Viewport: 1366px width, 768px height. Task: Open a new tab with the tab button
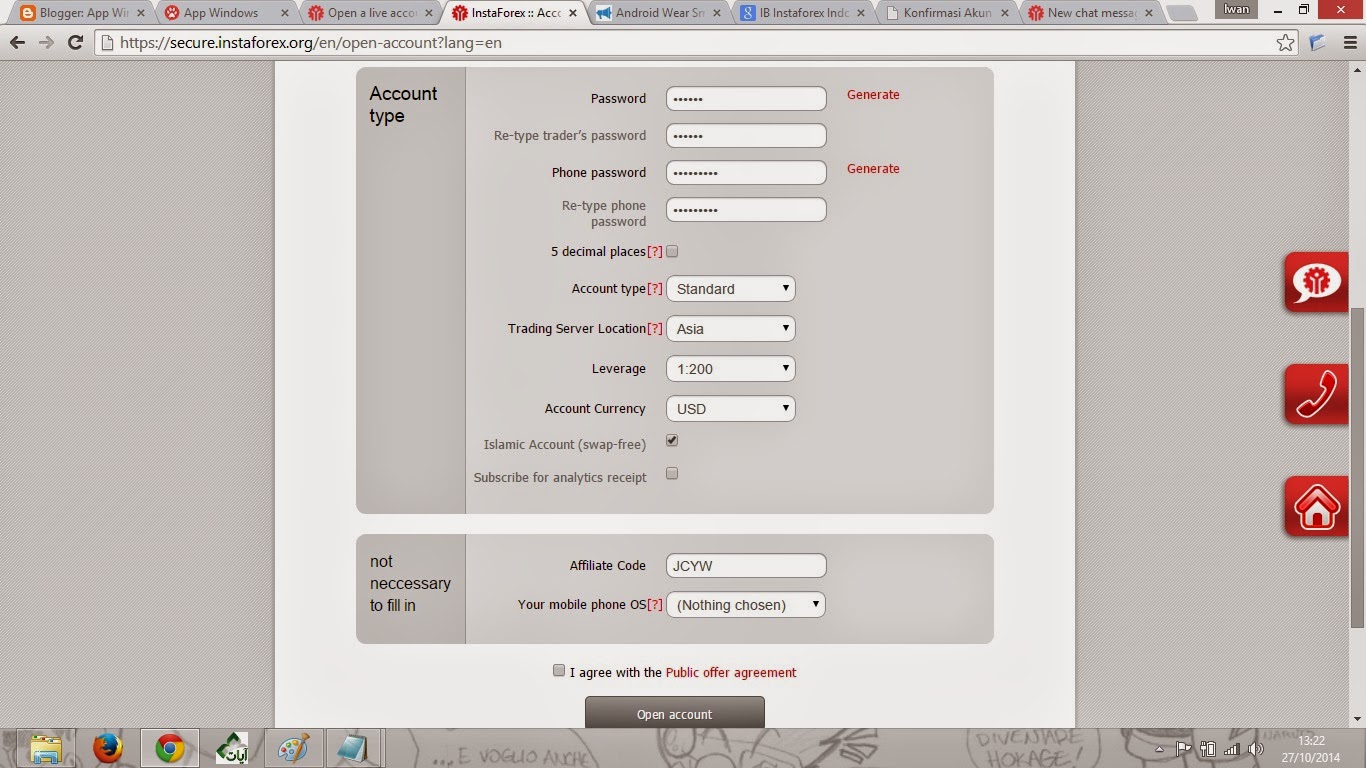point(1182,14)
